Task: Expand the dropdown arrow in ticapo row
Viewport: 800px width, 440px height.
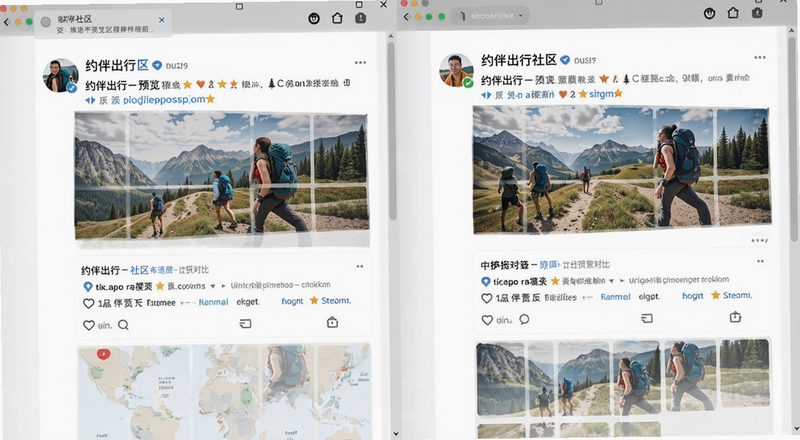Action: [611, 281]
